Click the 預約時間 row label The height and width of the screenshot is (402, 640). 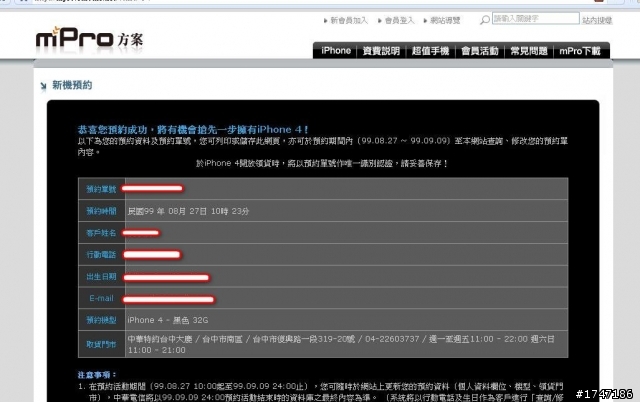(101, 211)
